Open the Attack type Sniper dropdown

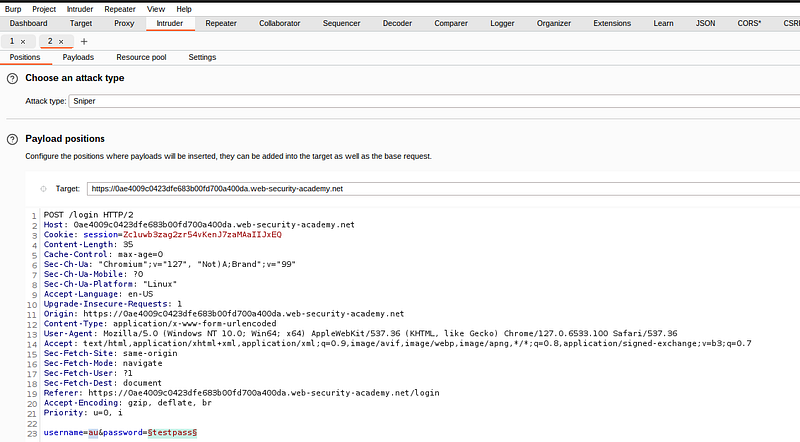[x=434, y=101]
